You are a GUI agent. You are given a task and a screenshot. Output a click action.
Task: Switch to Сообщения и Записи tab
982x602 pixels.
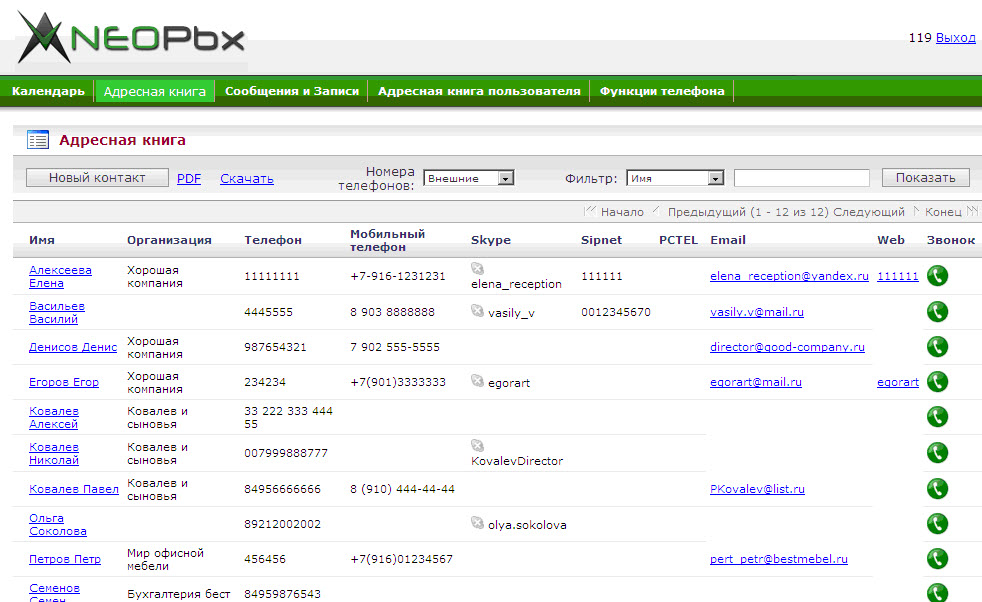click(x=292, y=91)
